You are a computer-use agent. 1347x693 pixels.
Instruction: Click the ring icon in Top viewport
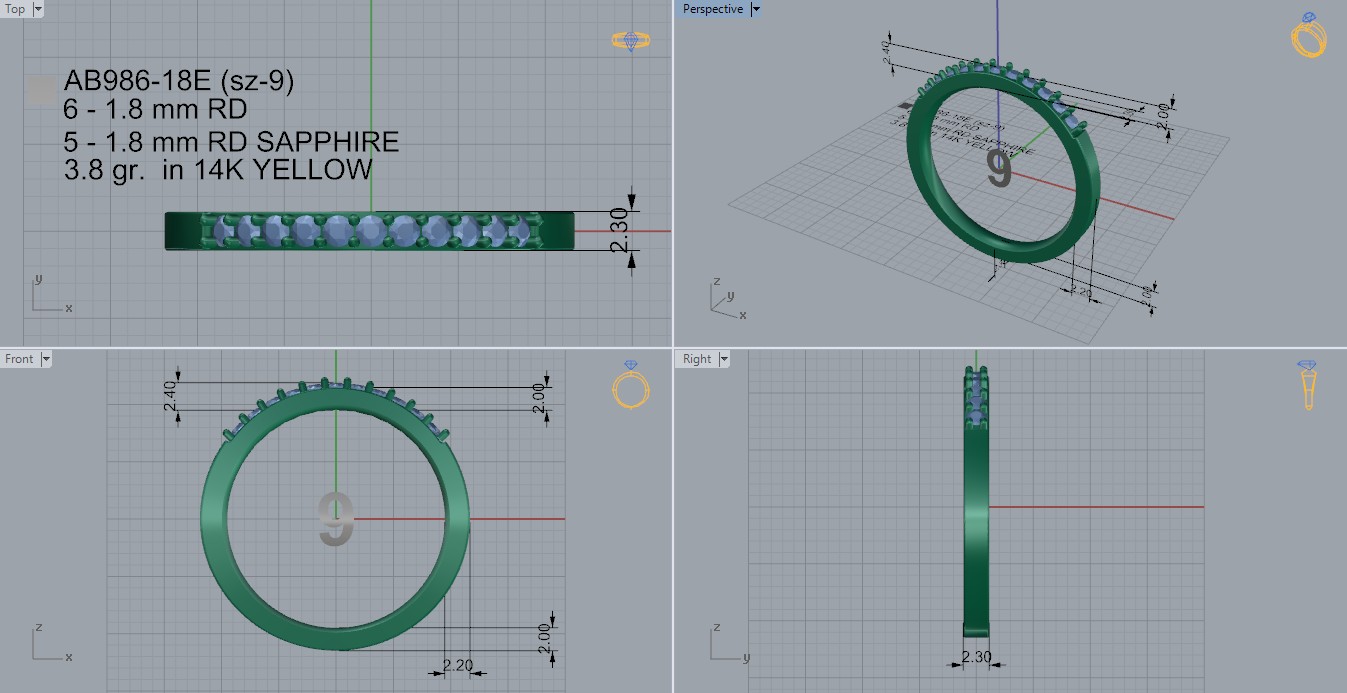[630, 40]
